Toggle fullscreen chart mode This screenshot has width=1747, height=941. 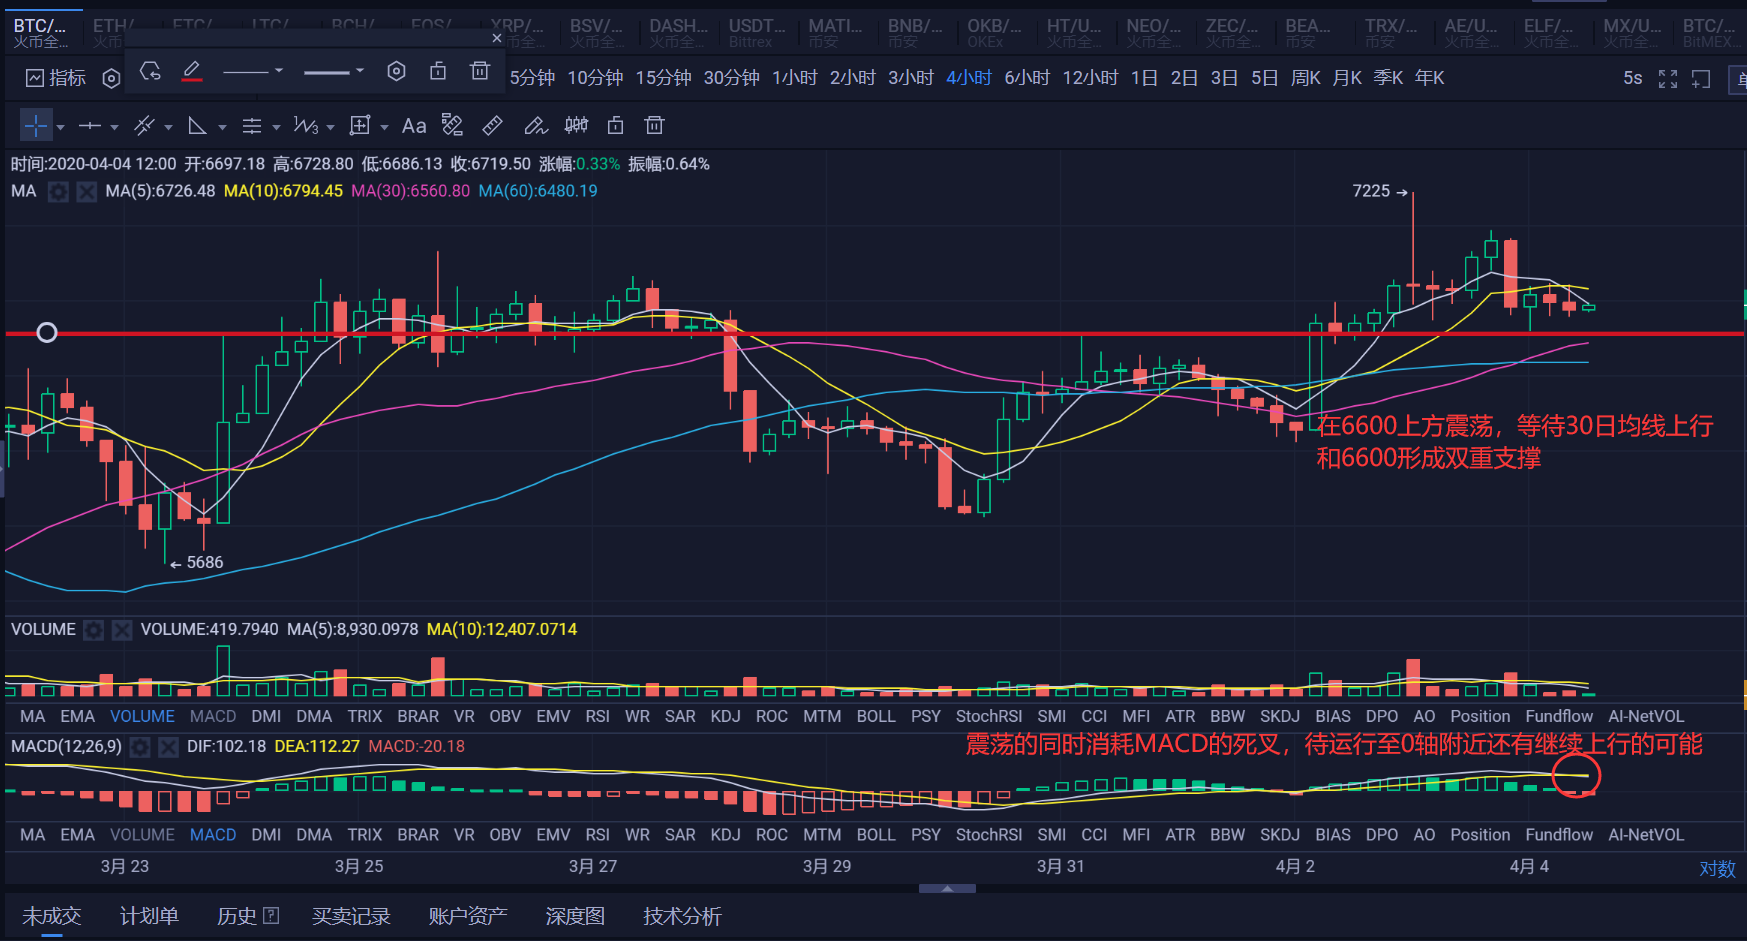[x=1668, y=79]
